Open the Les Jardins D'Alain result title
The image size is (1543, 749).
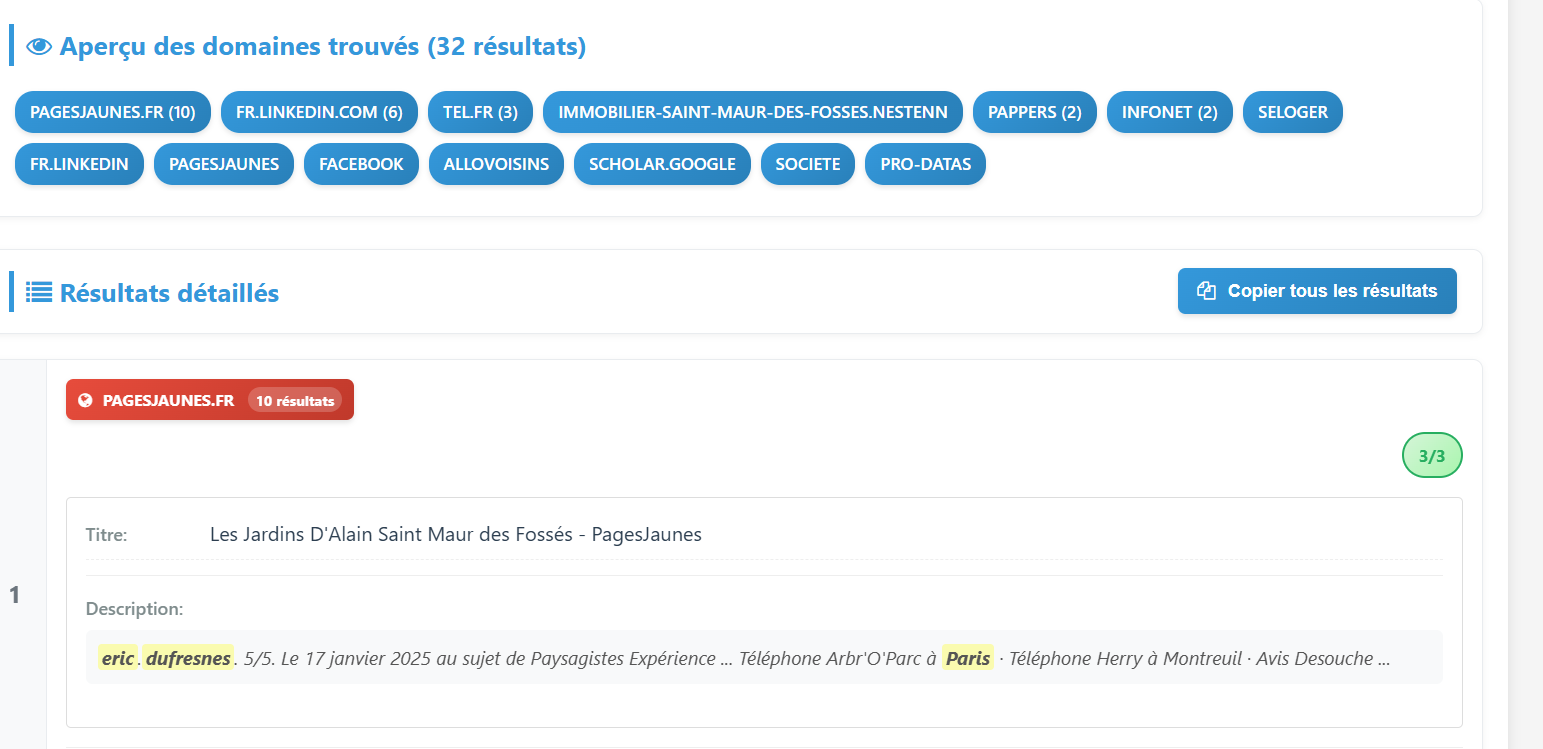pyautogui.click(x=455, y=534)
